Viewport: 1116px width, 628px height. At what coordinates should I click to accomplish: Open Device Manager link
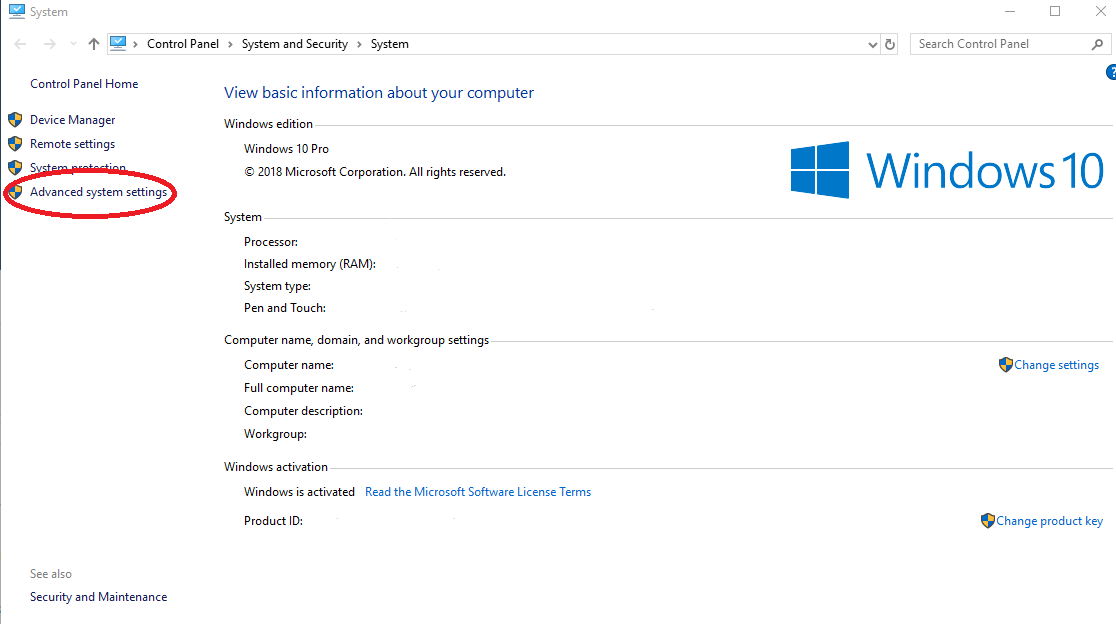73,120
